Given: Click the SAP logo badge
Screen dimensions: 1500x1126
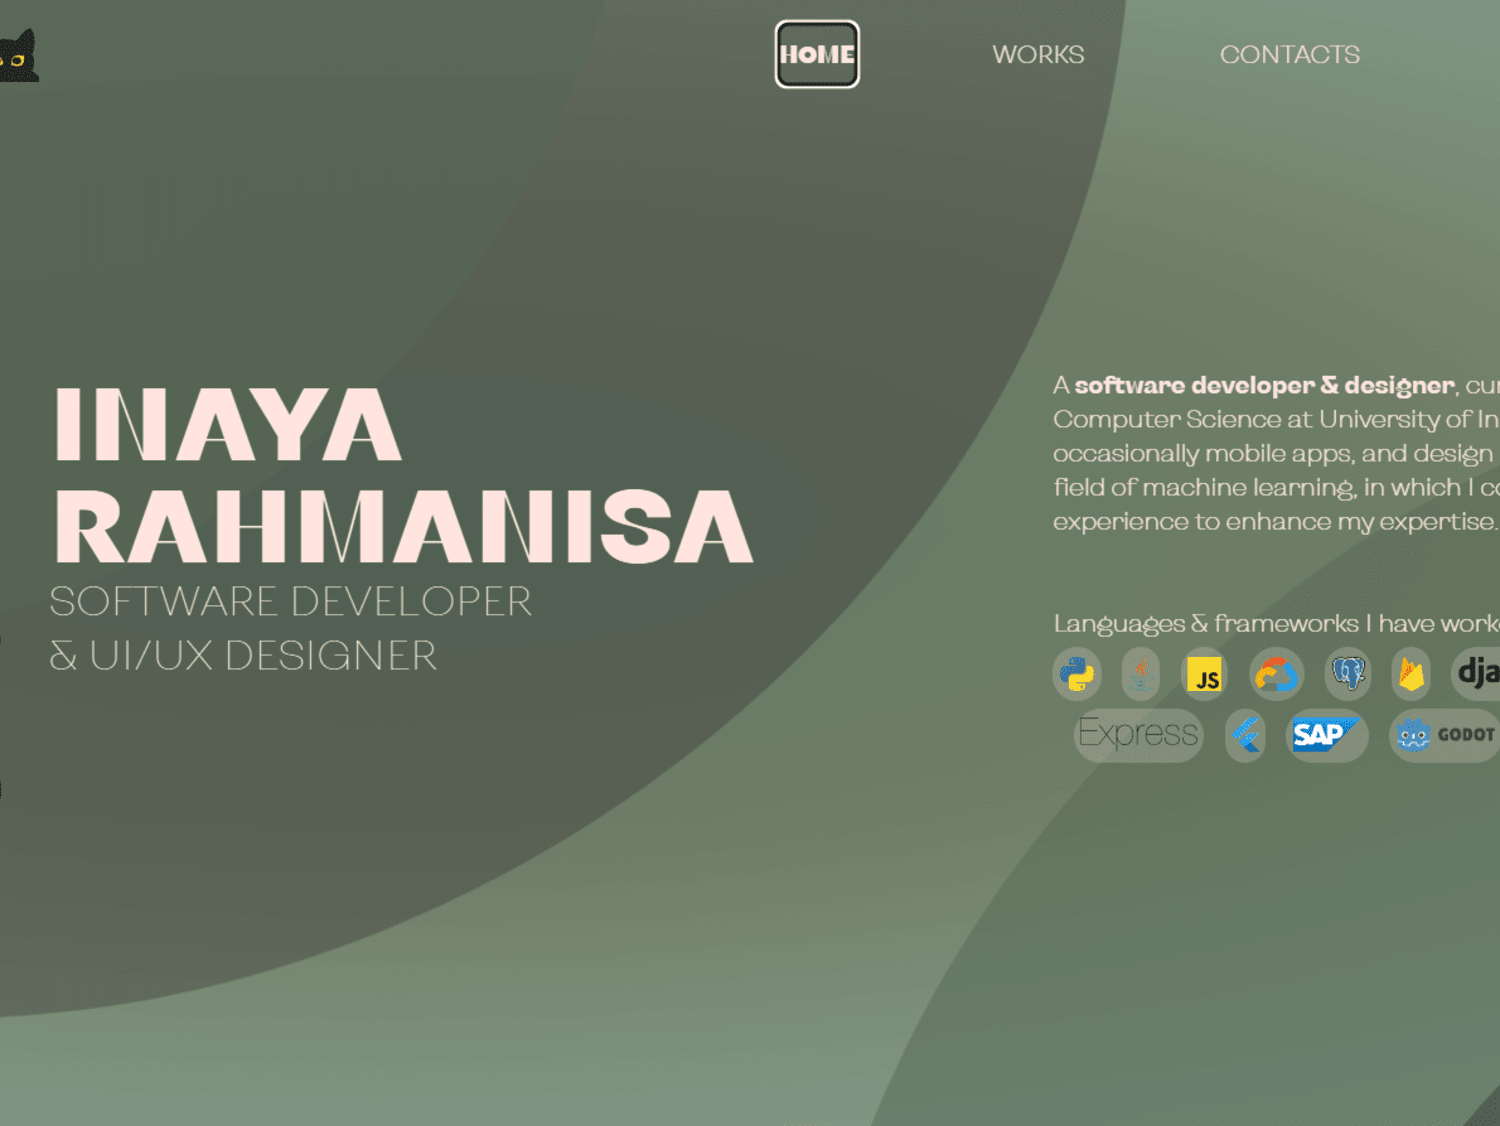Looking at the screenshot, I should (x=1326, y=735).
